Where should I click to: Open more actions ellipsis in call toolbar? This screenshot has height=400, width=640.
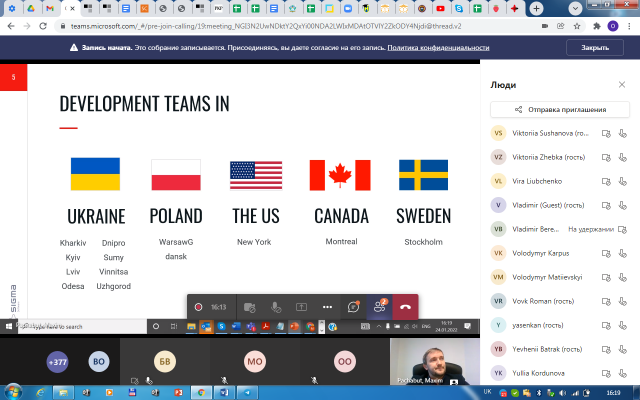point(327,307)
